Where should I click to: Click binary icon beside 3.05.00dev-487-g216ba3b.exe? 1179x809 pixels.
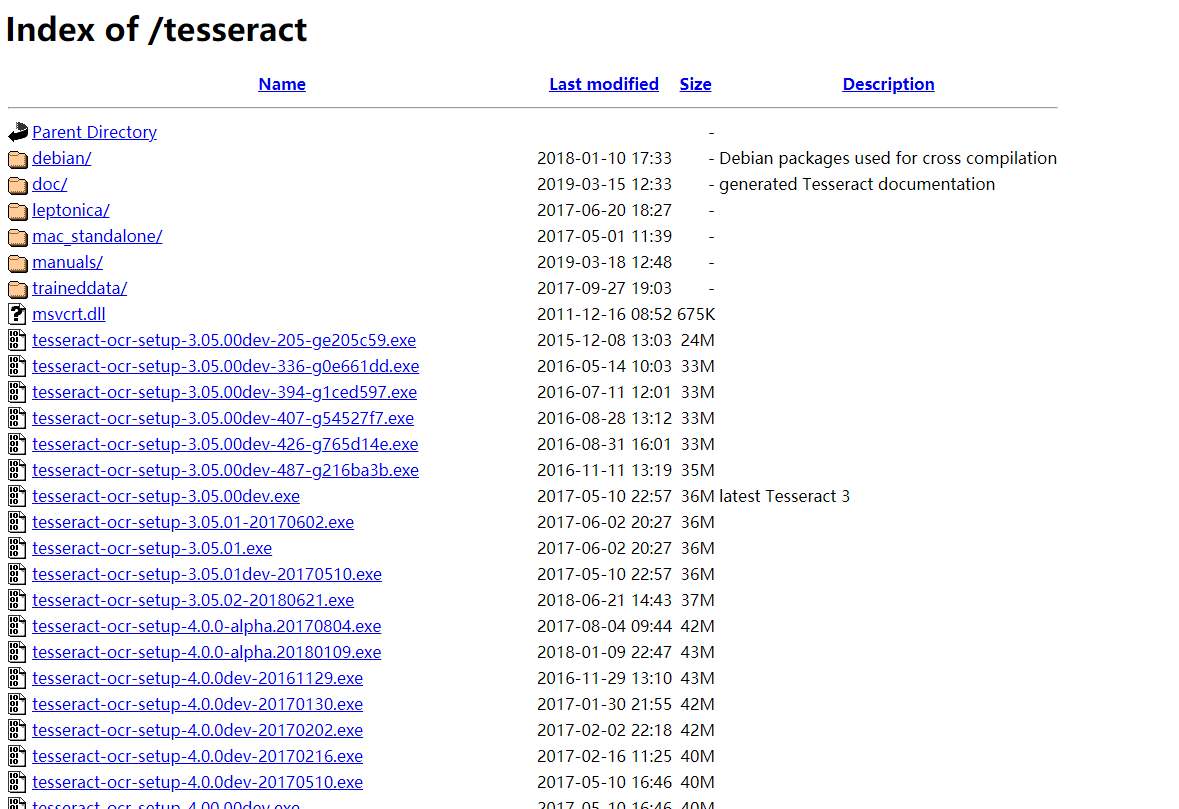pos(17,471)
